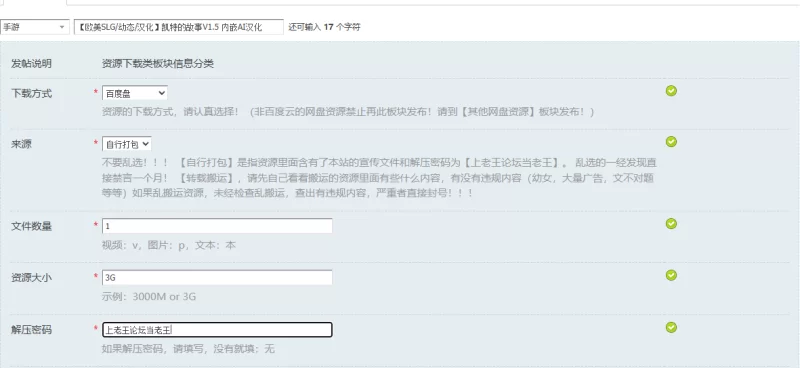Click the 解压密码 label
The image size is (800, 368).
pos(31,330)
